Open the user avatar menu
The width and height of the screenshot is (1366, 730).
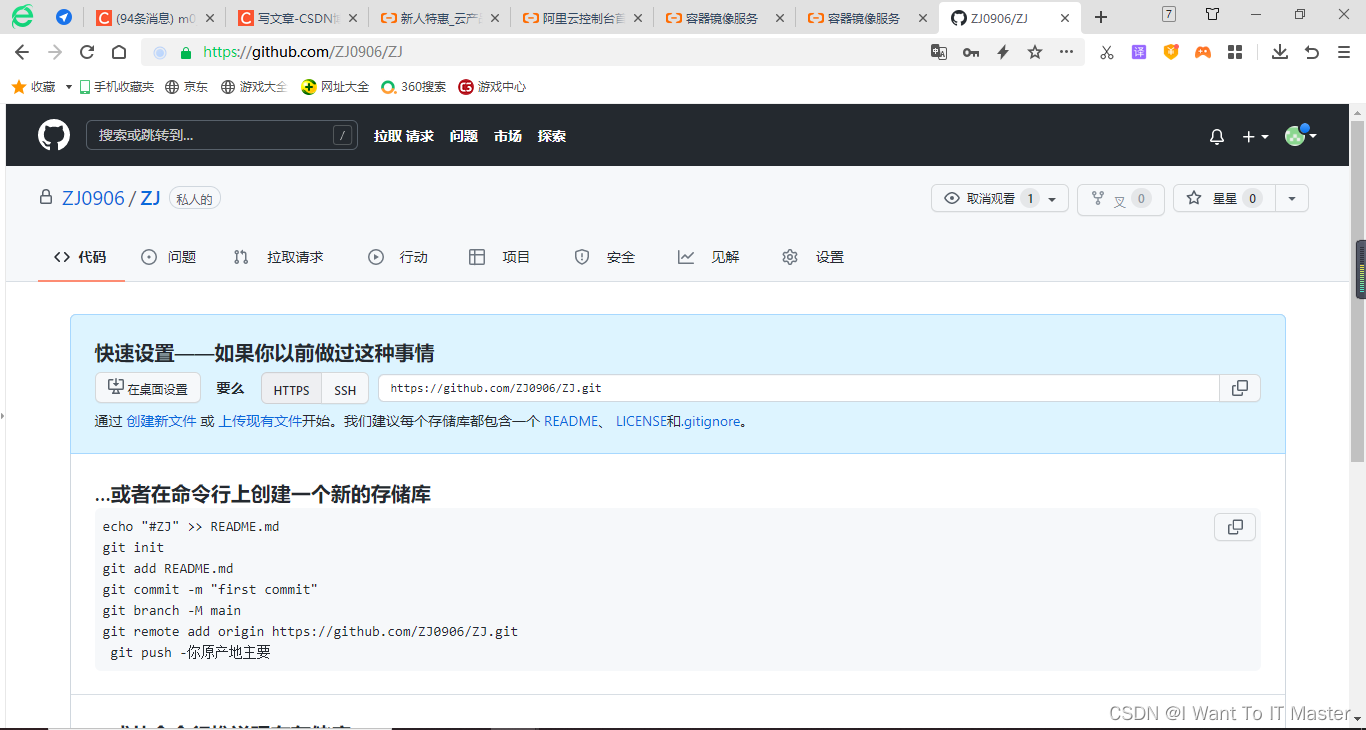pyautogui.click(x=1300, y=135)
